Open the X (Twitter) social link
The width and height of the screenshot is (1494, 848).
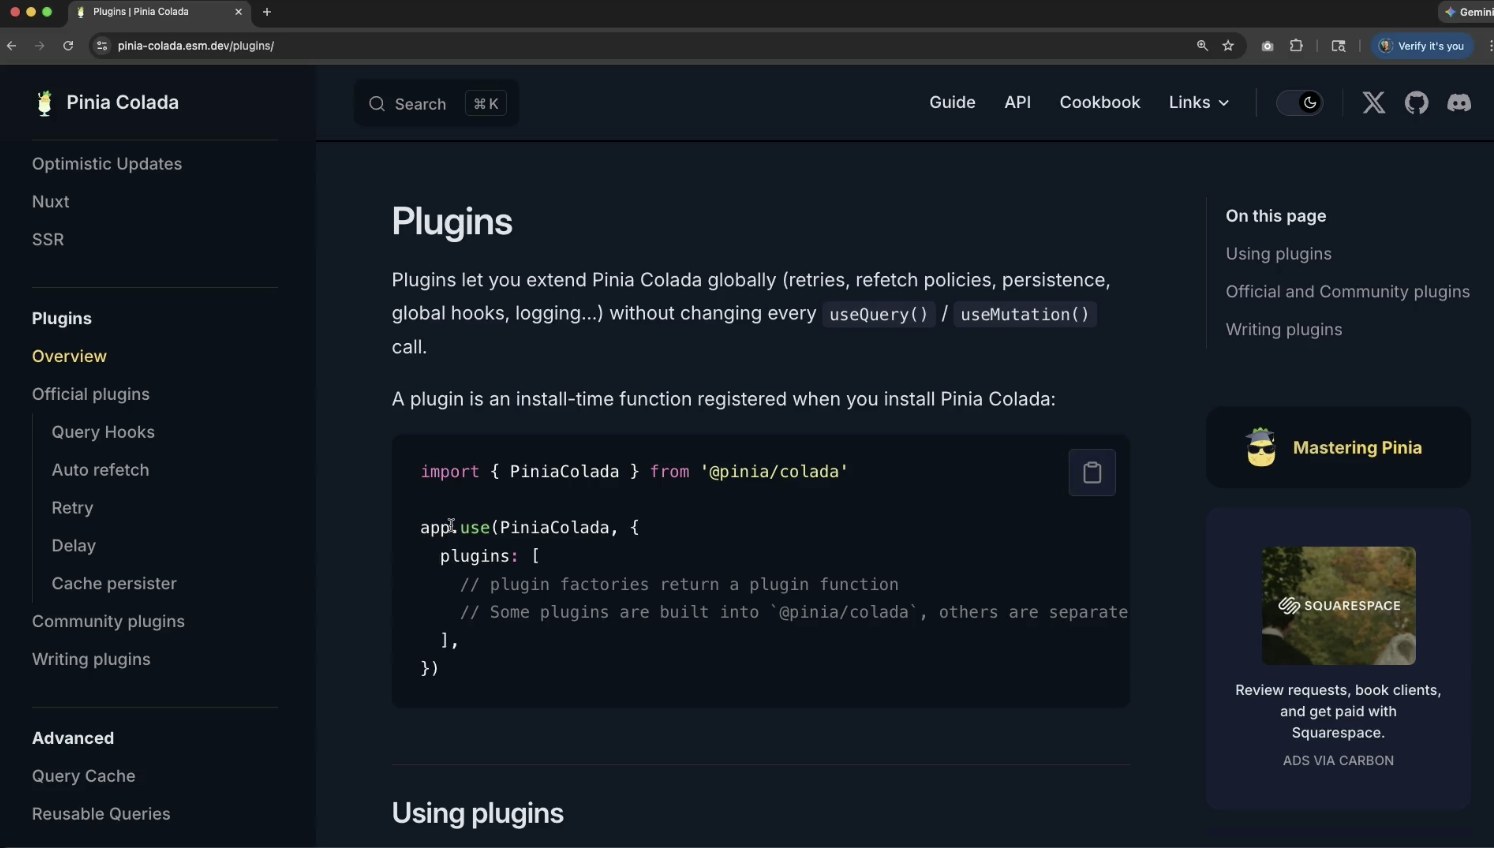tap(1374, 103)
